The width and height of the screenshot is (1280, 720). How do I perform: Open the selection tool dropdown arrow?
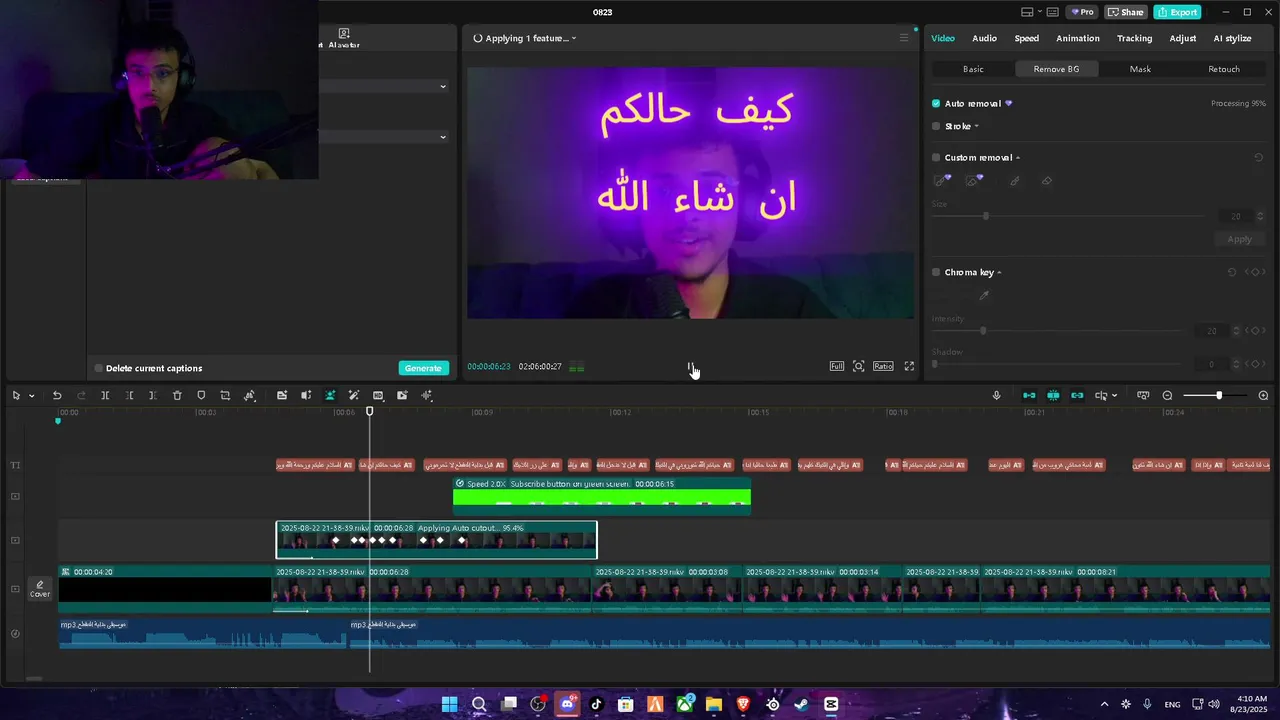[31, 396]
